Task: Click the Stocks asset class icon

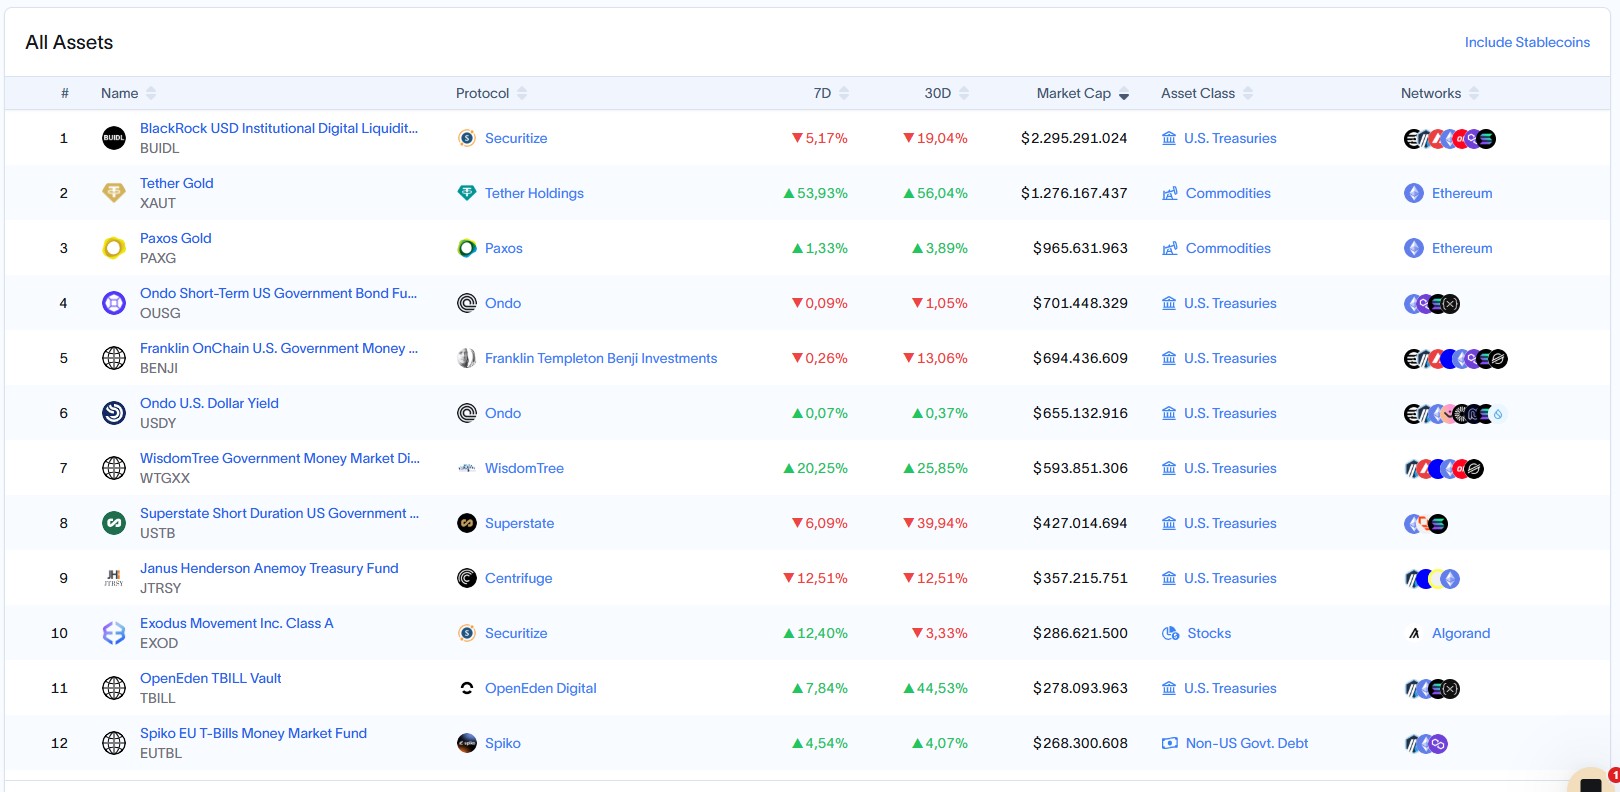Action: (1170, 633)
